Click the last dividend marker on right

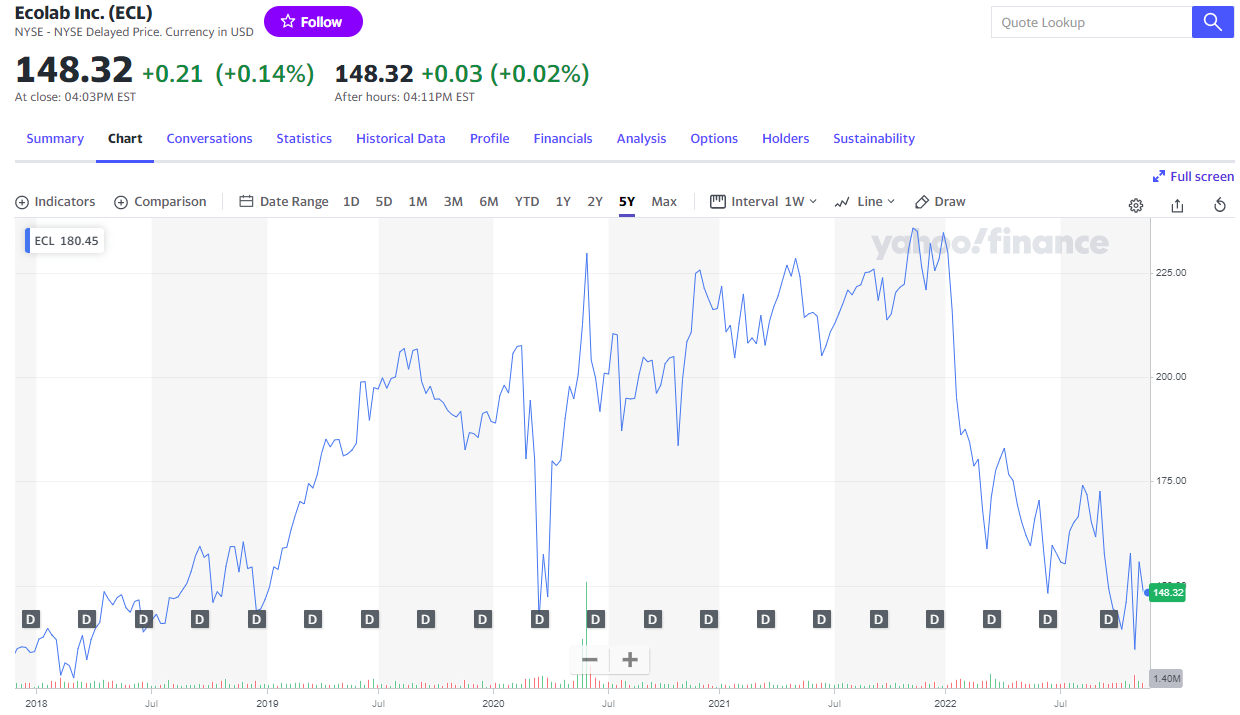point(1108,619)
